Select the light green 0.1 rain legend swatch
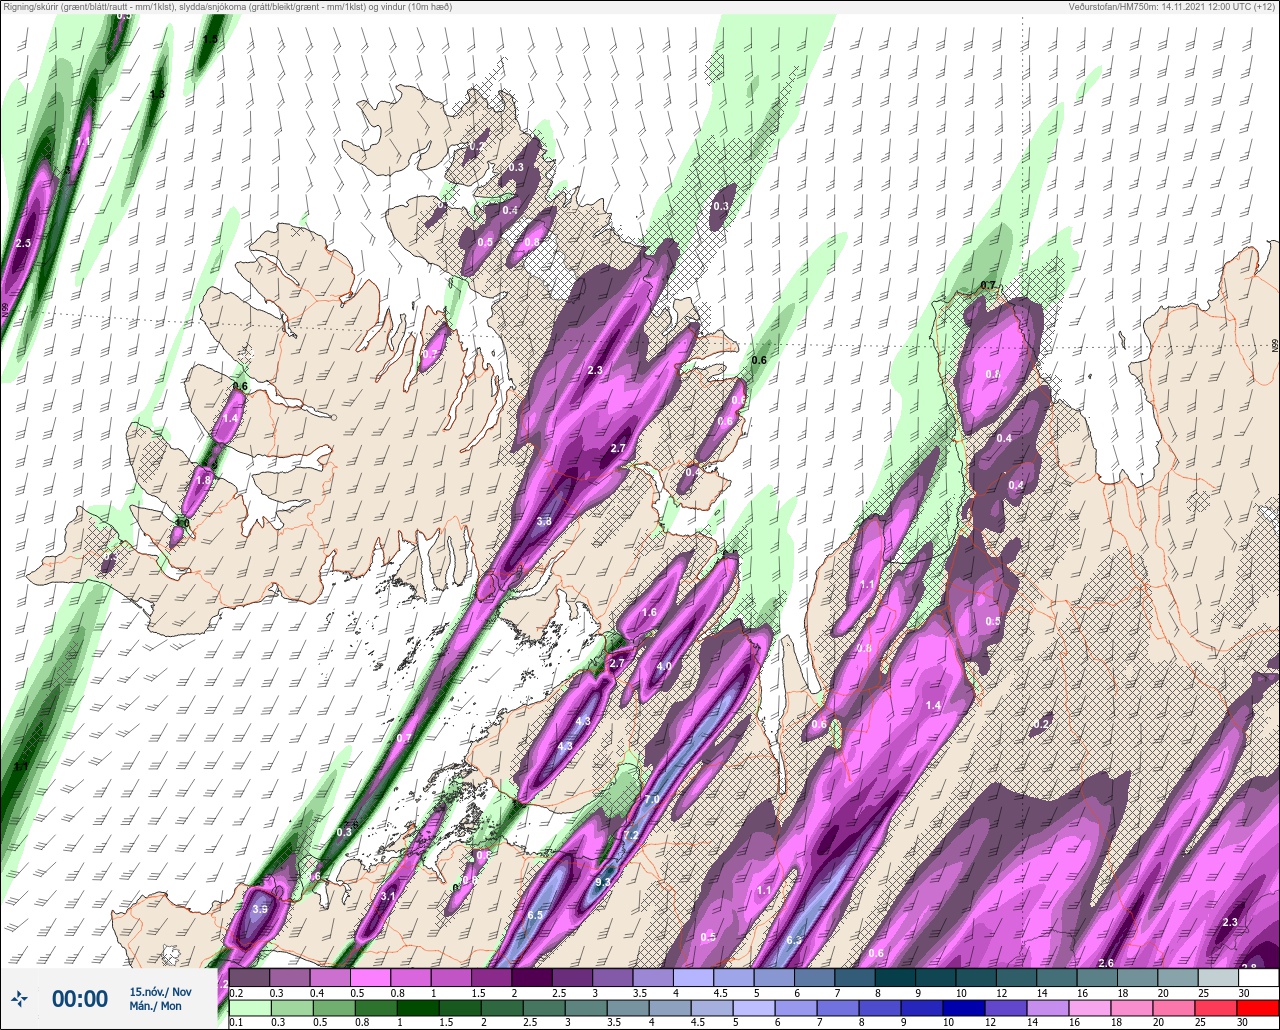The image size is (1280, 1030). pos(249,1008)
